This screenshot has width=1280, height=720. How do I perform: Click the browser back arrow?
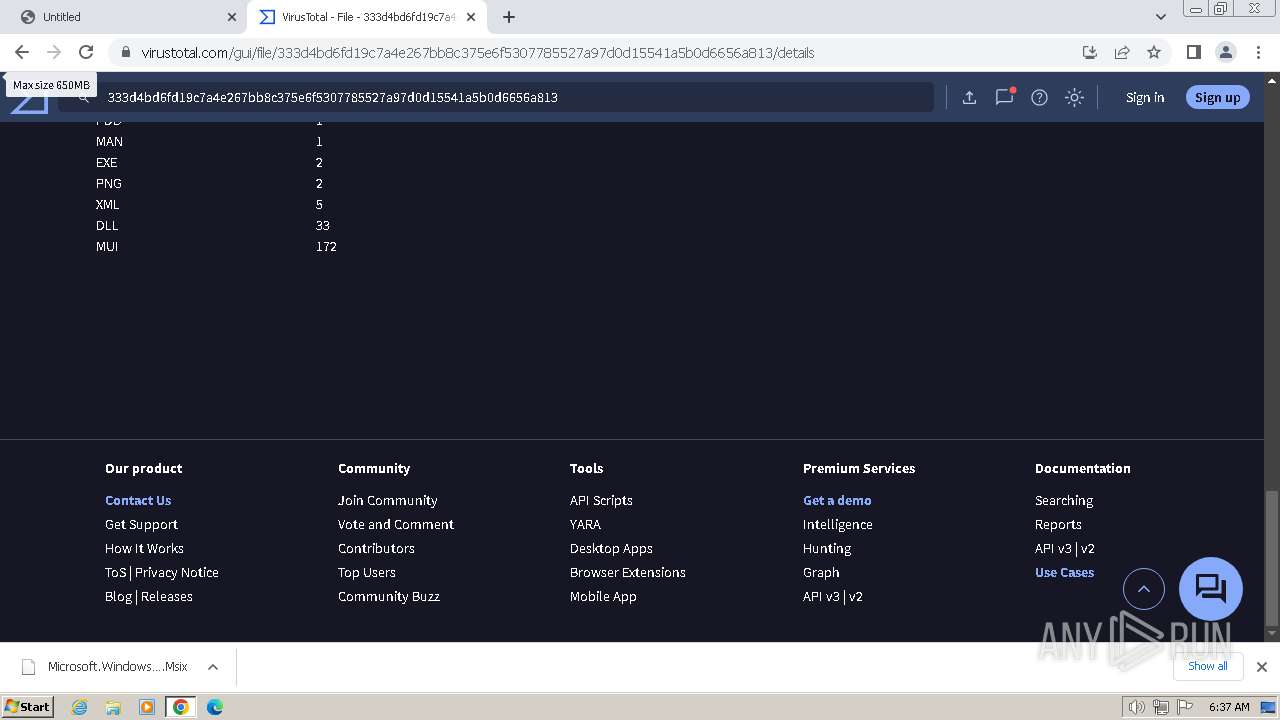pyautogui.click(x=22, y=52)
